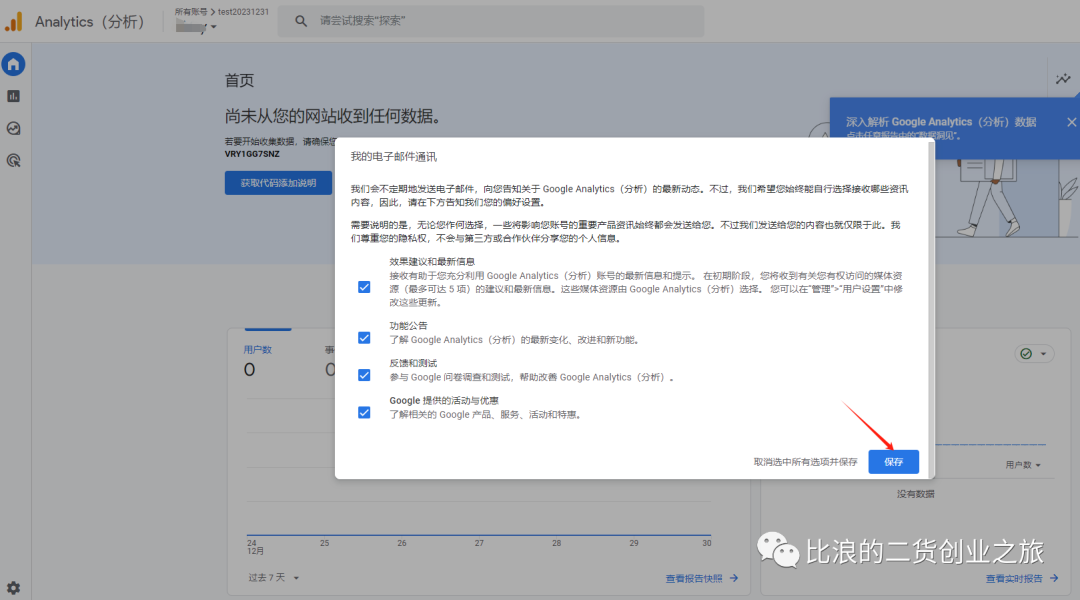1080x600 pixels.
Task: Open the Home icon in sidebar
Action: click(13, 64)
